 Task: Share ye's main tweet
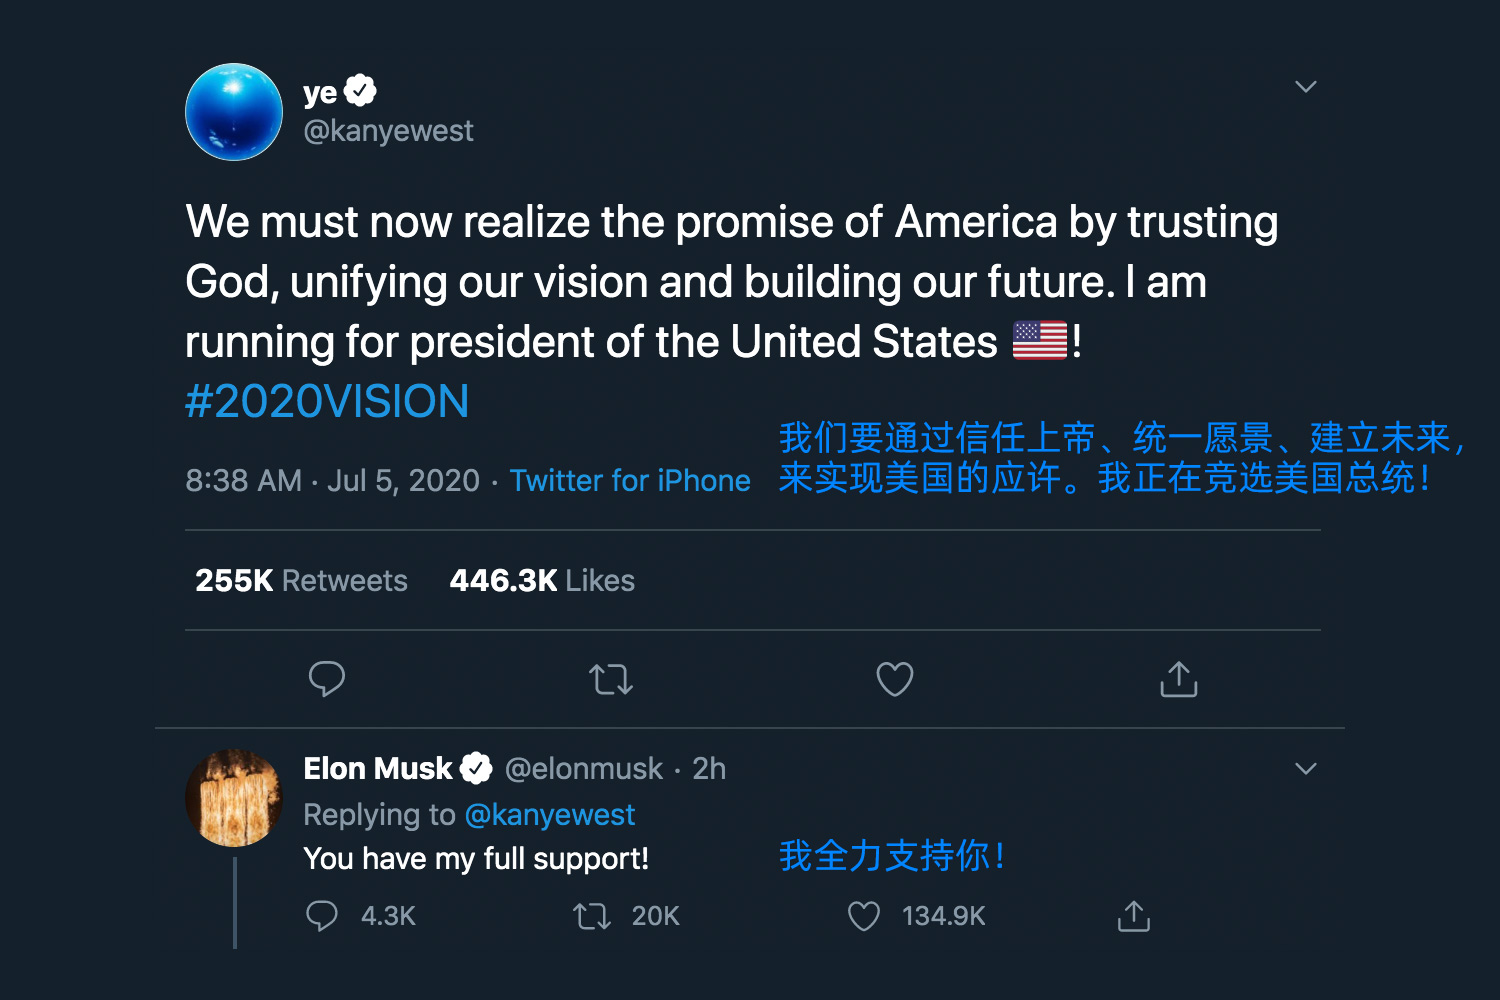pyautogui.click(x=1179, y=679)
